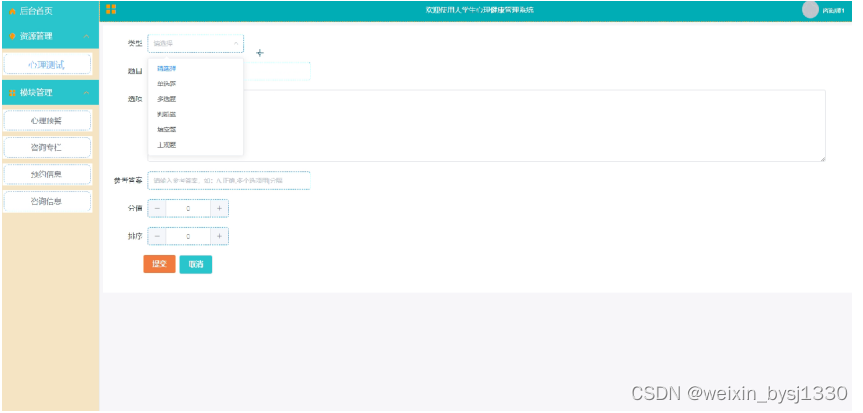The height and width of the screenshot is (413, 863).
Task: Click the home icon beside 后台首页
Action: click(12, 12)
